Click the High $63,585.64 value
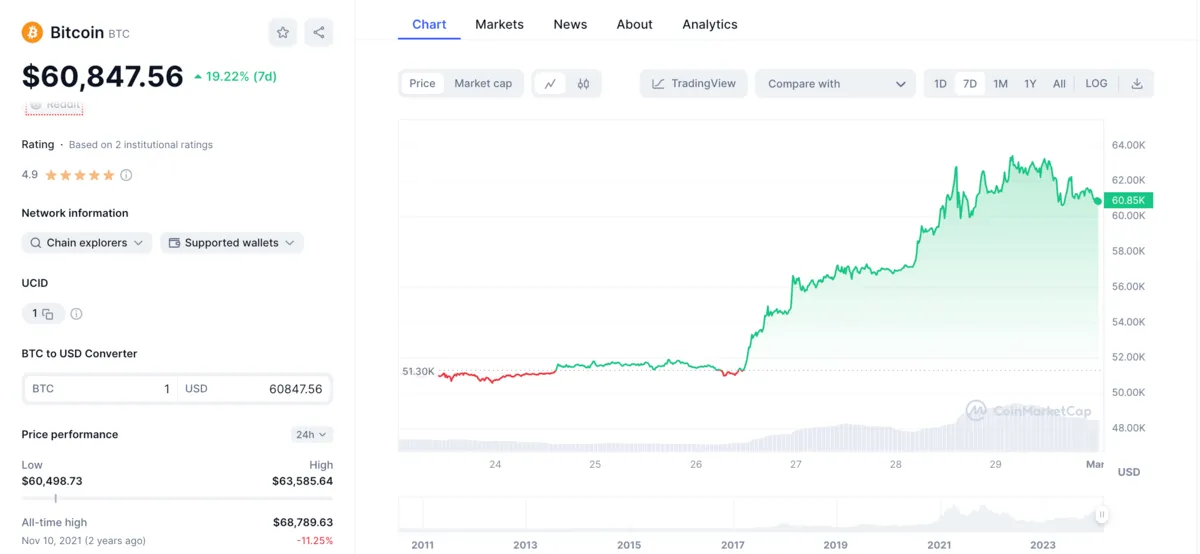Viewport: 1200px width, 554px height. coord(302,481)
